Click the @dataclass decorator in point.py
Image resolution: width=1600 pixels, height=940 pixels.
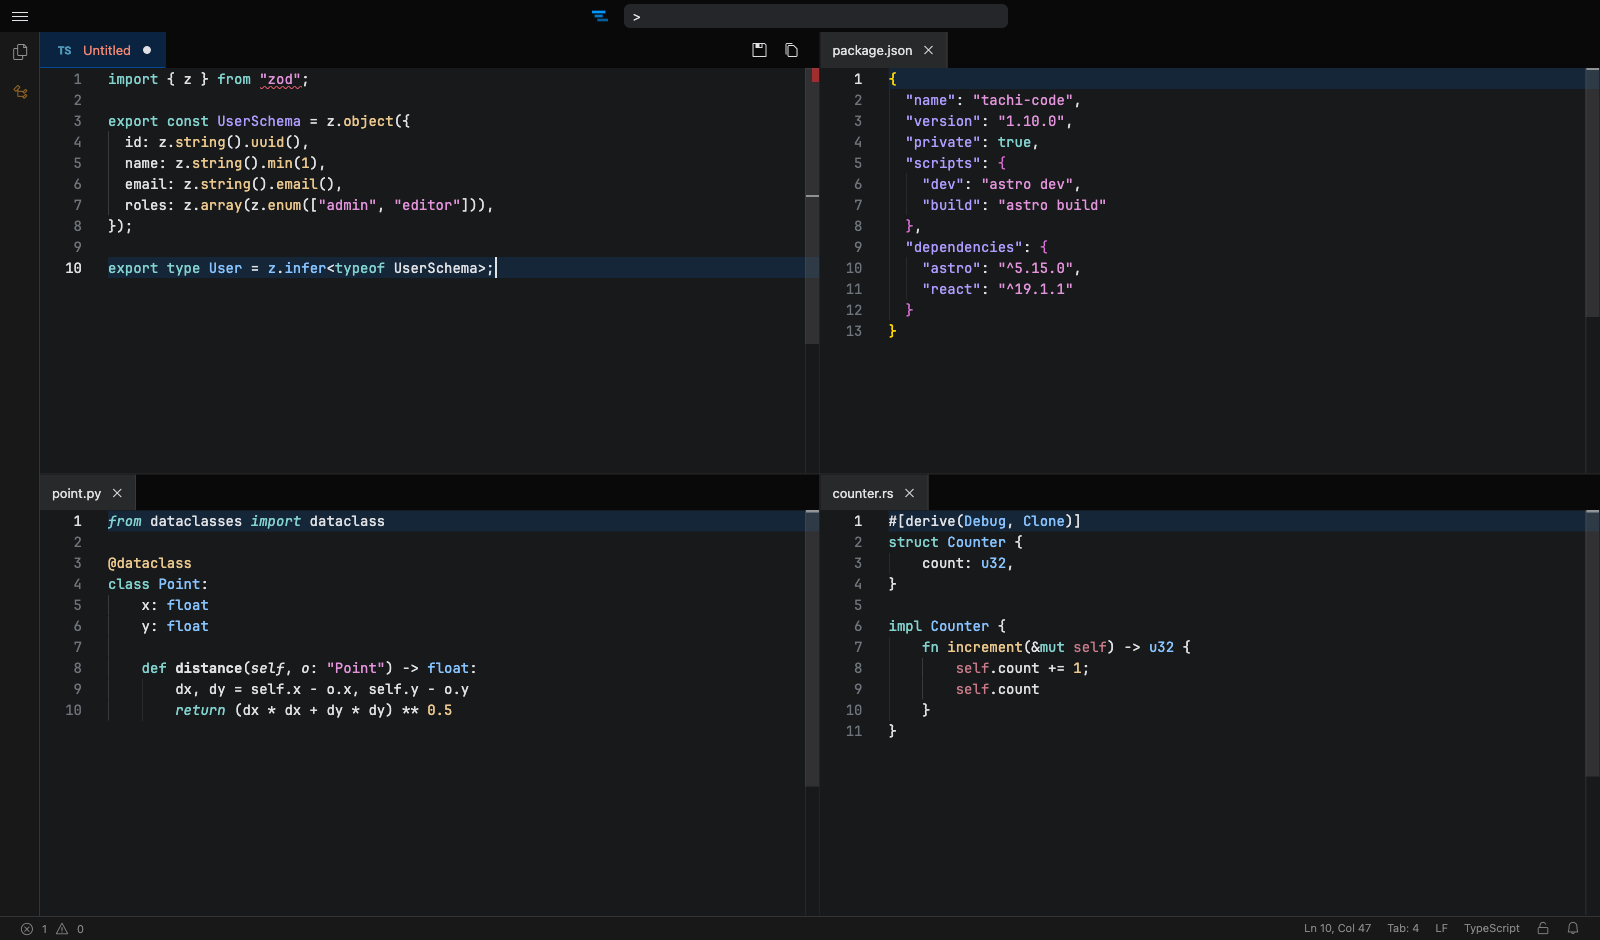(150, 563)
